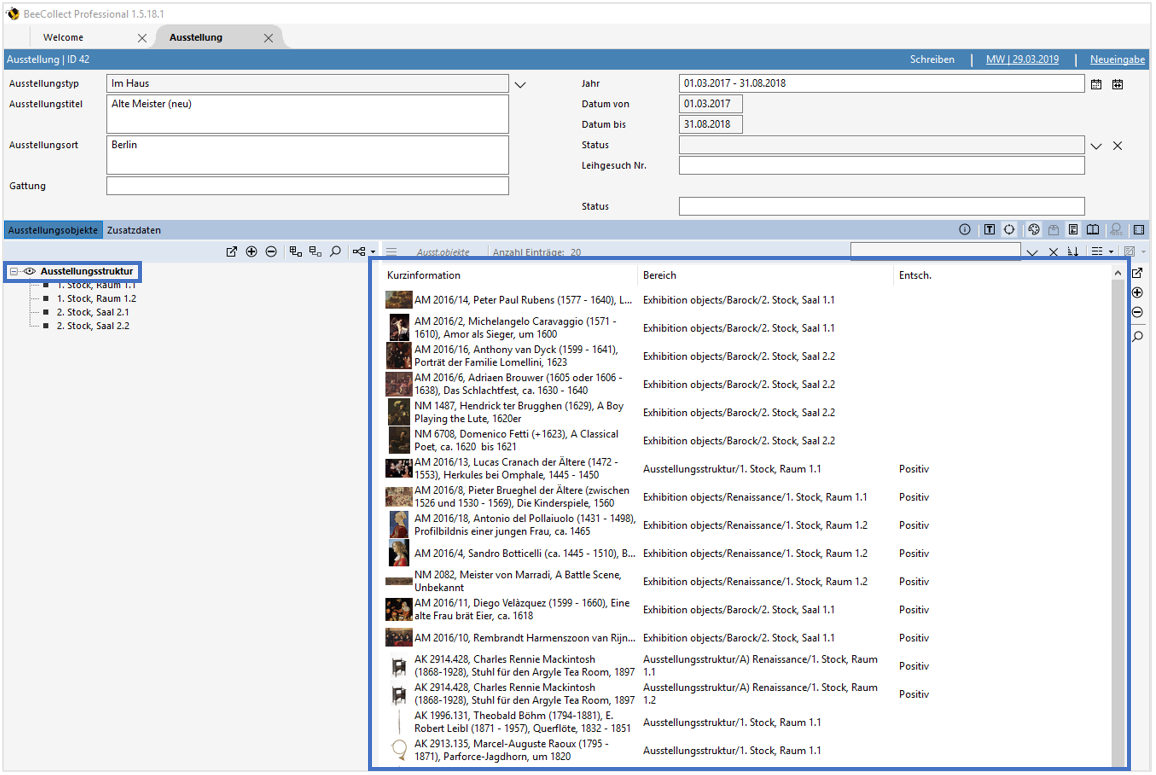This screenshot has width=1156, height=775.
Task: Click the Neueingabe link
Action: [1117, 60]
